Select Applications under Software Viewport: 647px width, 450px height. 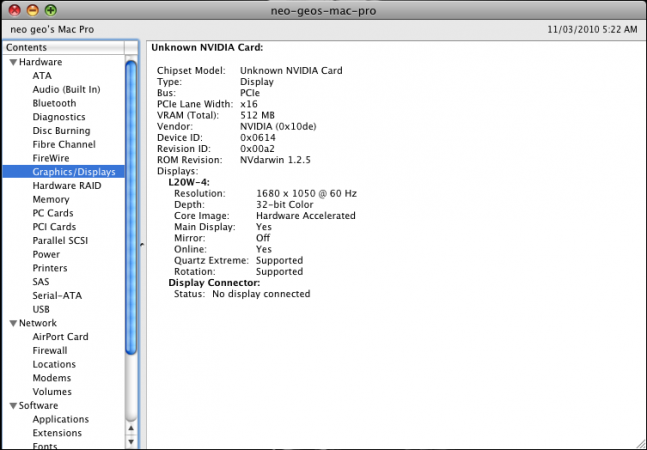(61, 419)
